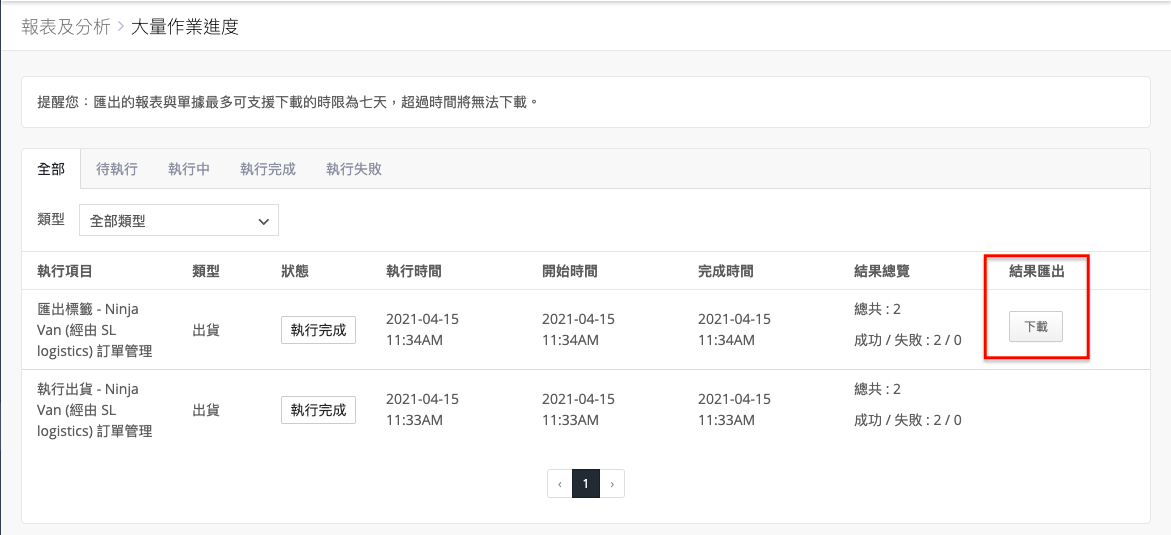Switch to the 執行中 tab
The width and height of the screenshot is (1171, 535).
189,169
